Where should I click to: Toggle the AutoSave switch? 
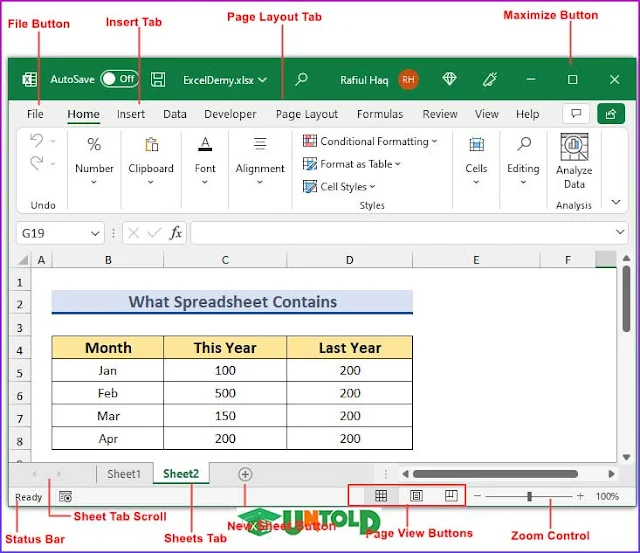(x=120, y=79)
